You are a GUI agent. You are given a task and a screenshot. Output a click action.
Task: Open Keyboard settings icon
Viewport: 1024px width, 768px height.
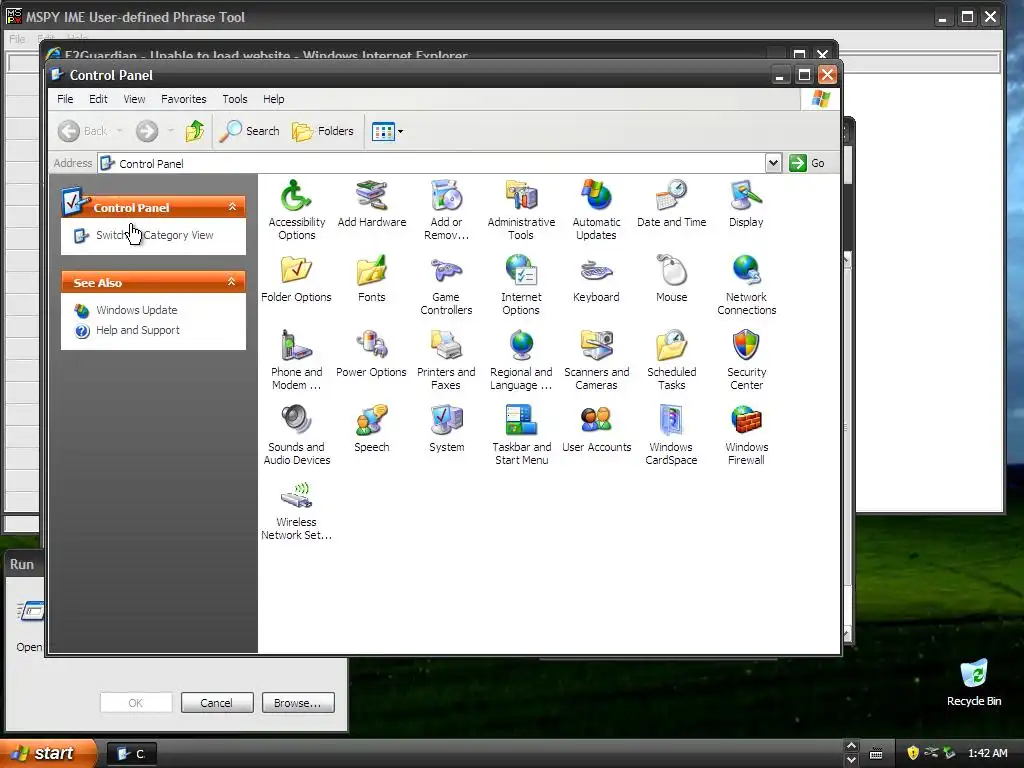[596, 279]
